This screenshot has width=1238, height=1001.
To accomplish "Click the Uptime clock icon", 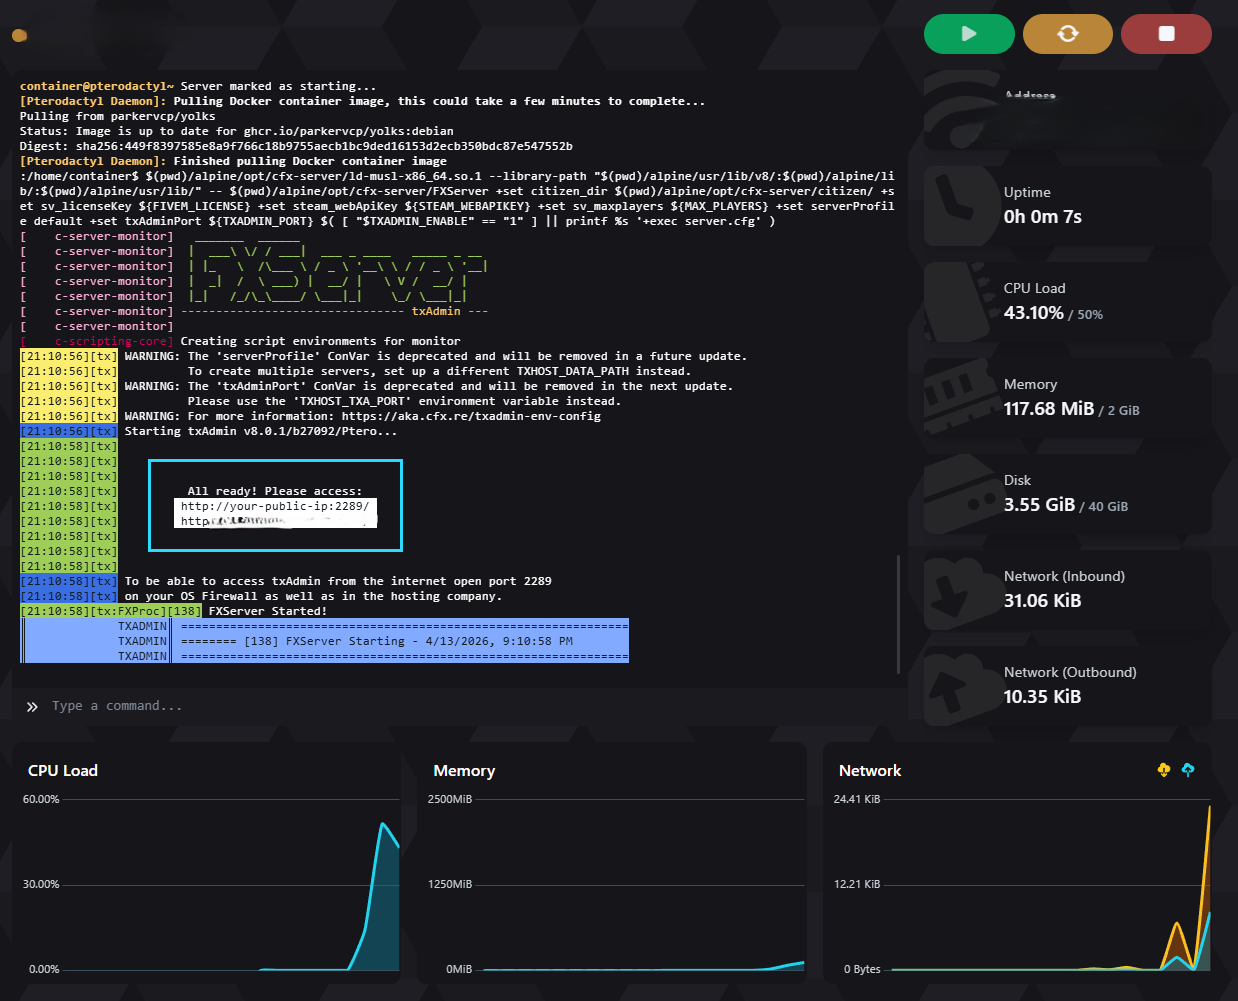I will click(x=953, y=204).
